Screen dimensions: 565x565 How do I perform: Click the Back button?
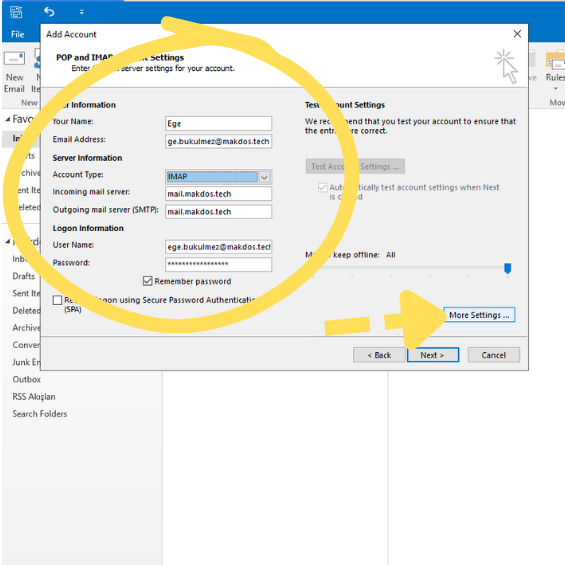pyautogui.click(x=379, y=355)
